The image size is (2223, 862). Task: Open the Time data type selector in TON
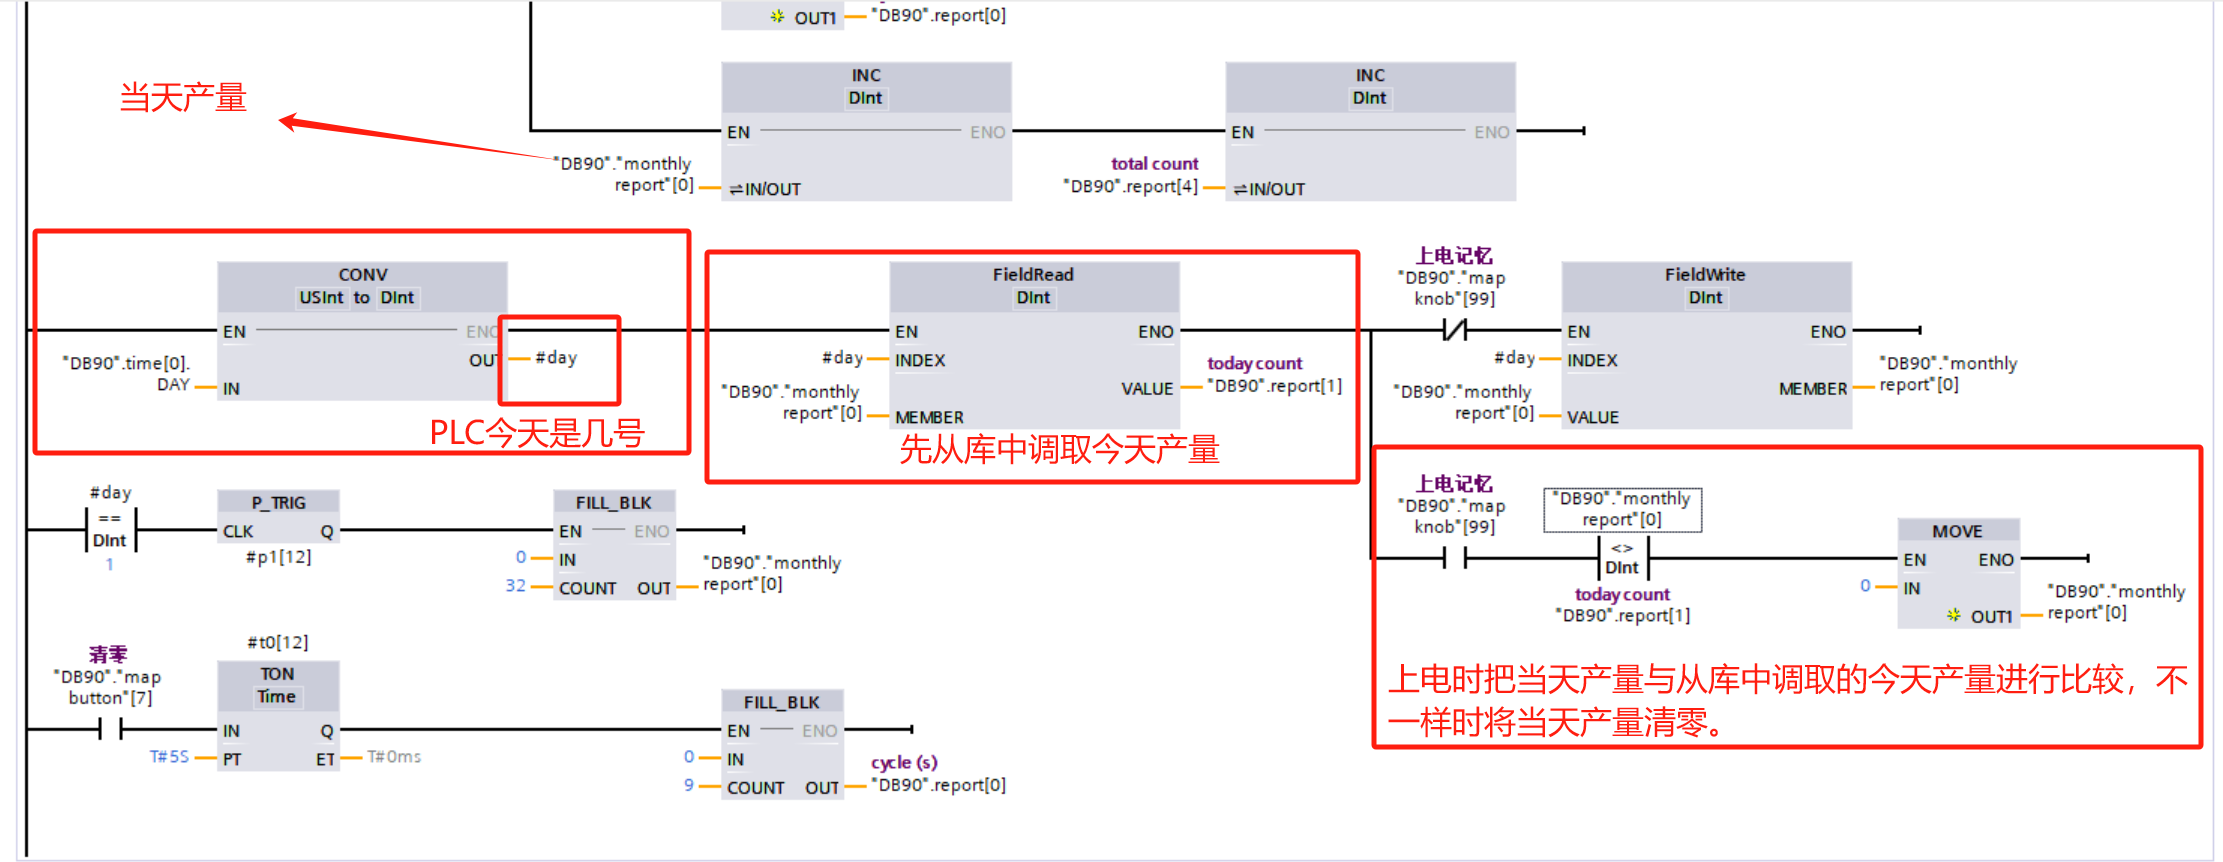[277, 697]
